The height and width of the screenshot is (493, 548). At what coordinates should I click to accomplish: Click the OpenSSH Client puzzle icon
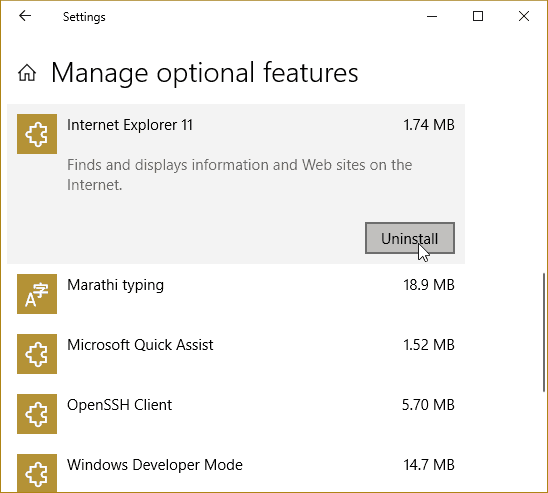pyautogui.click(x=37, y=414)
